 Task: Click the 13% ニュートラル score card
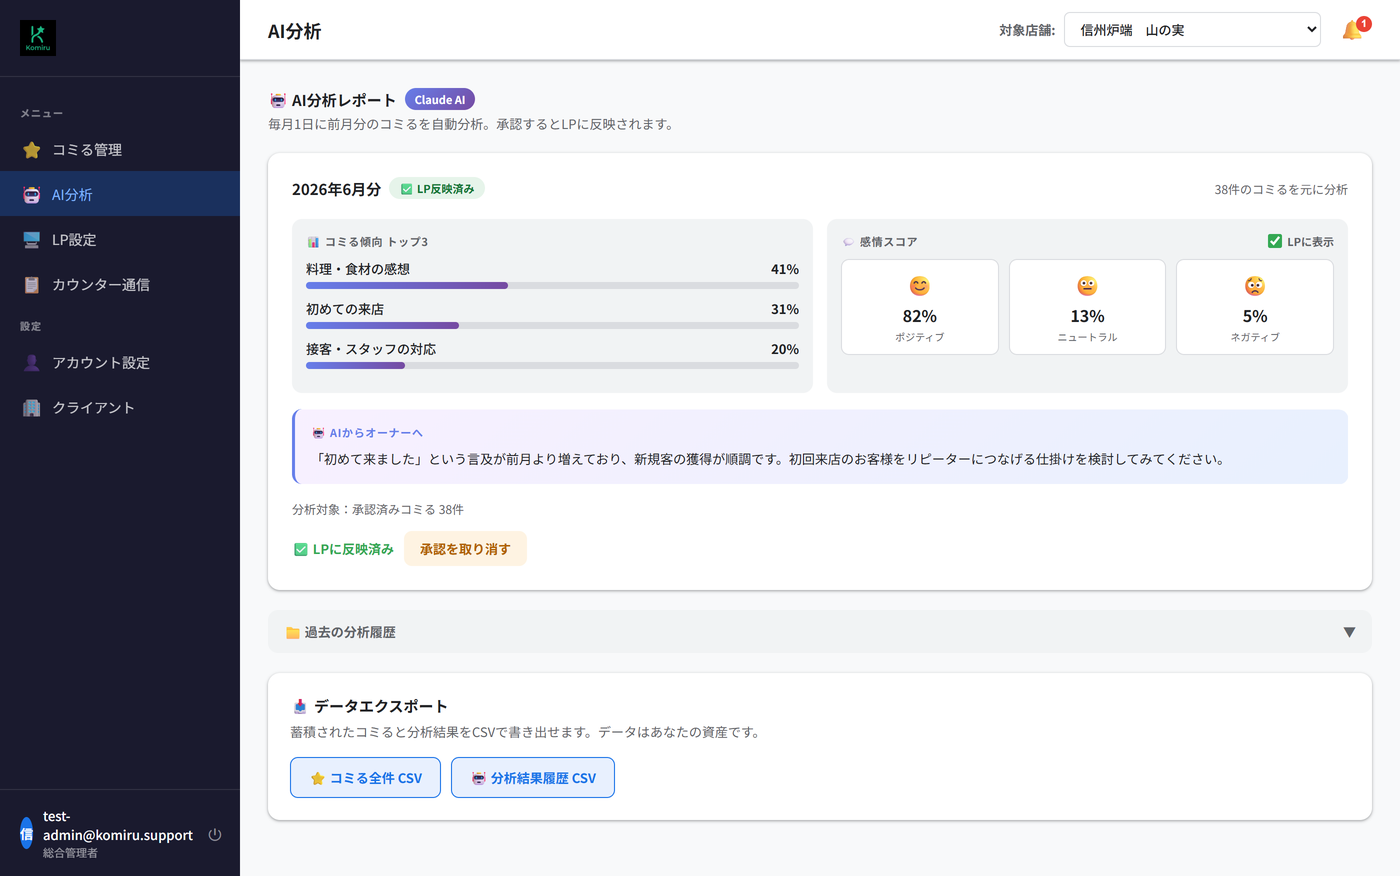1087,307
